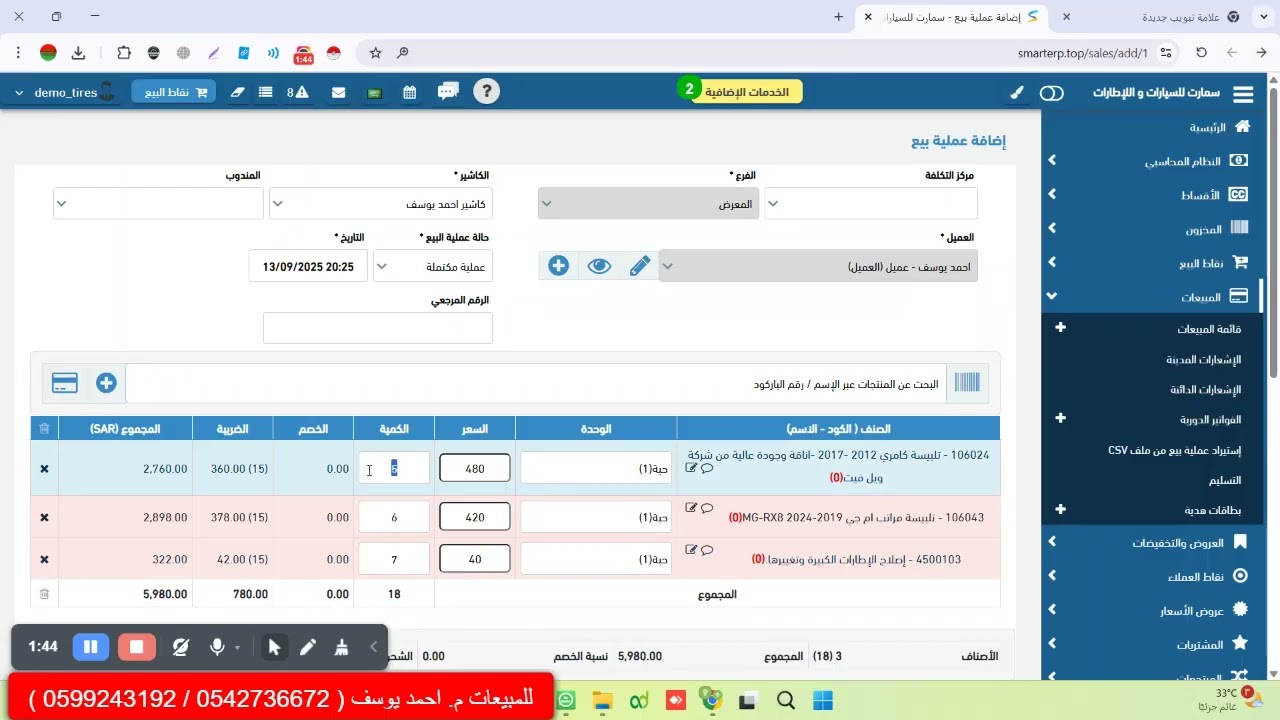1280x720 pixels.
Task: Click the list lines icon in header
Action: tap(266, 92)
